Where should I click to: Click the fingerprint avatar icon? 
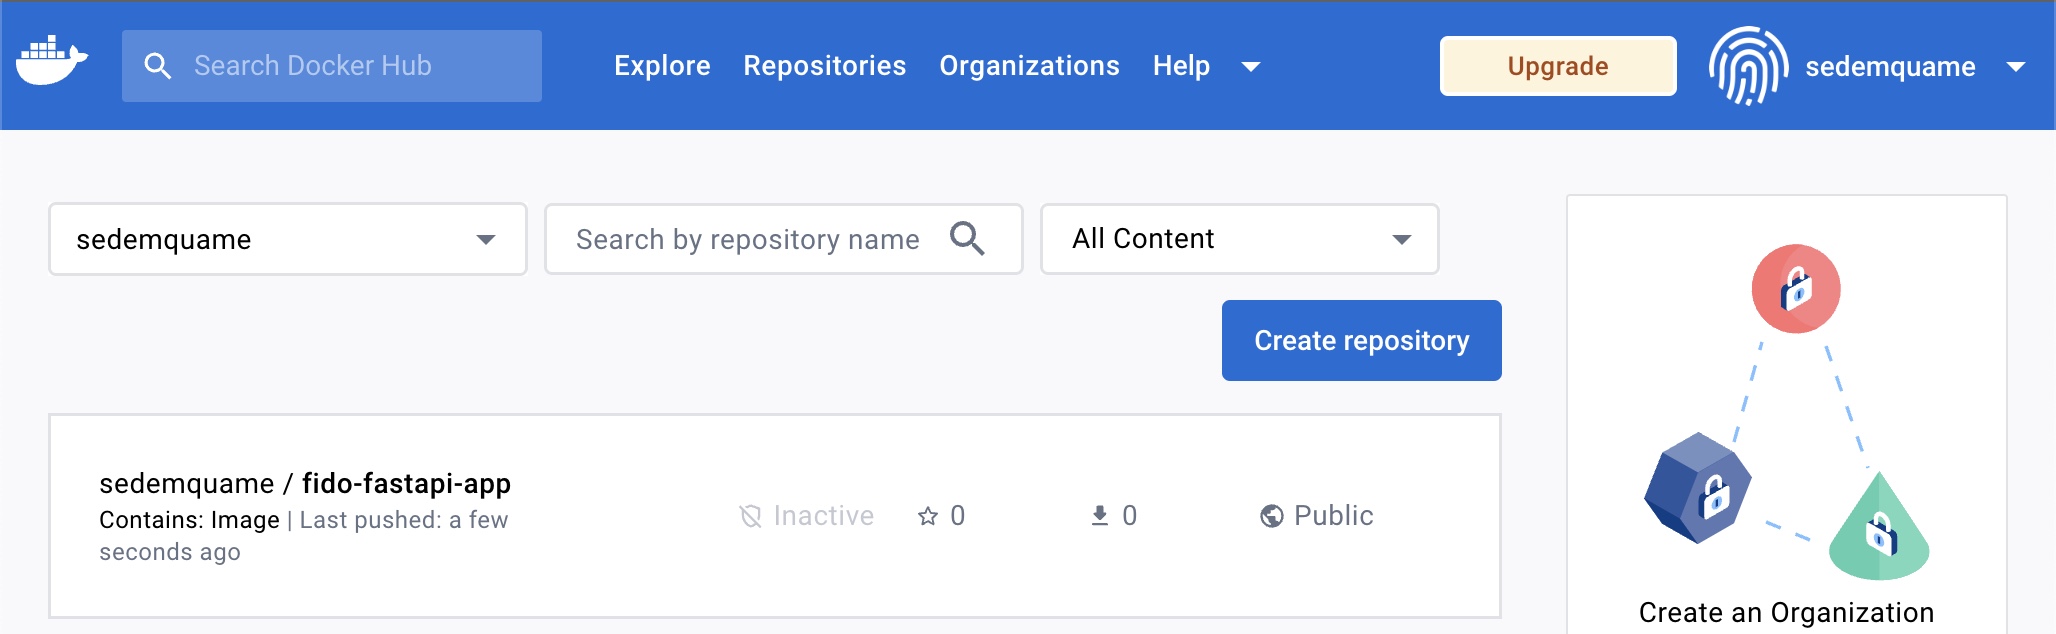click(1748, 66)
